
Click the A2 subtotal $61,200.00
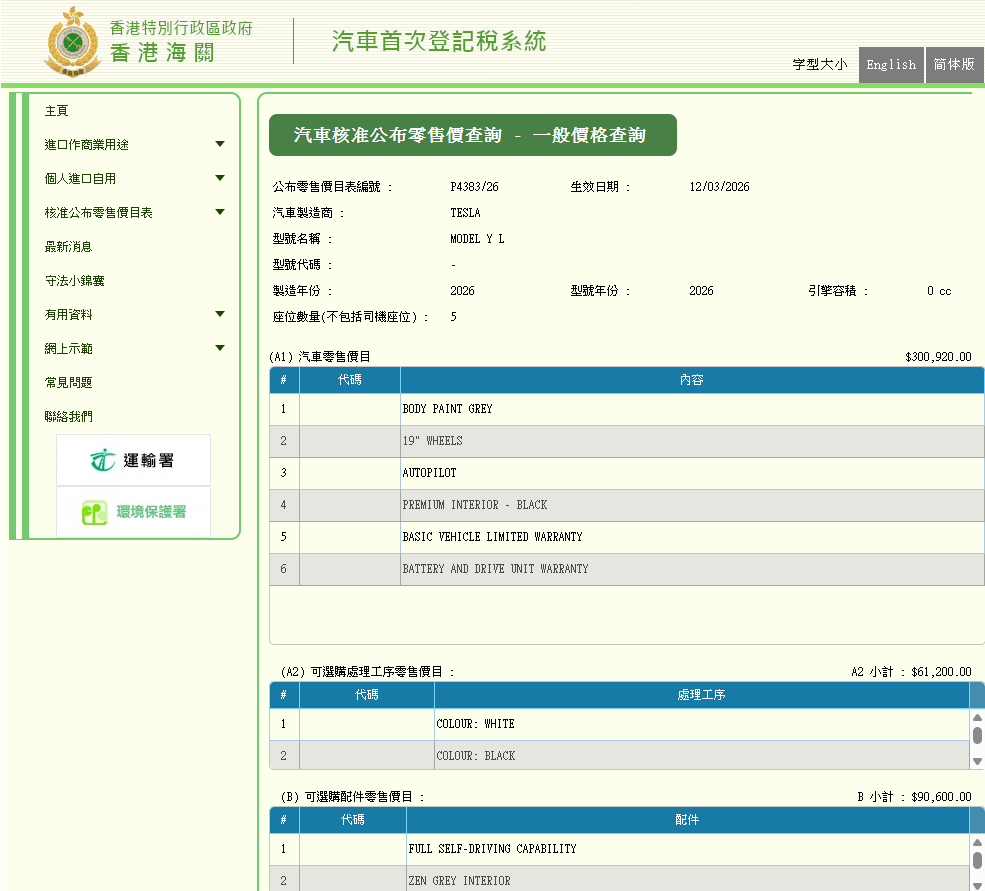coord(941,672)
